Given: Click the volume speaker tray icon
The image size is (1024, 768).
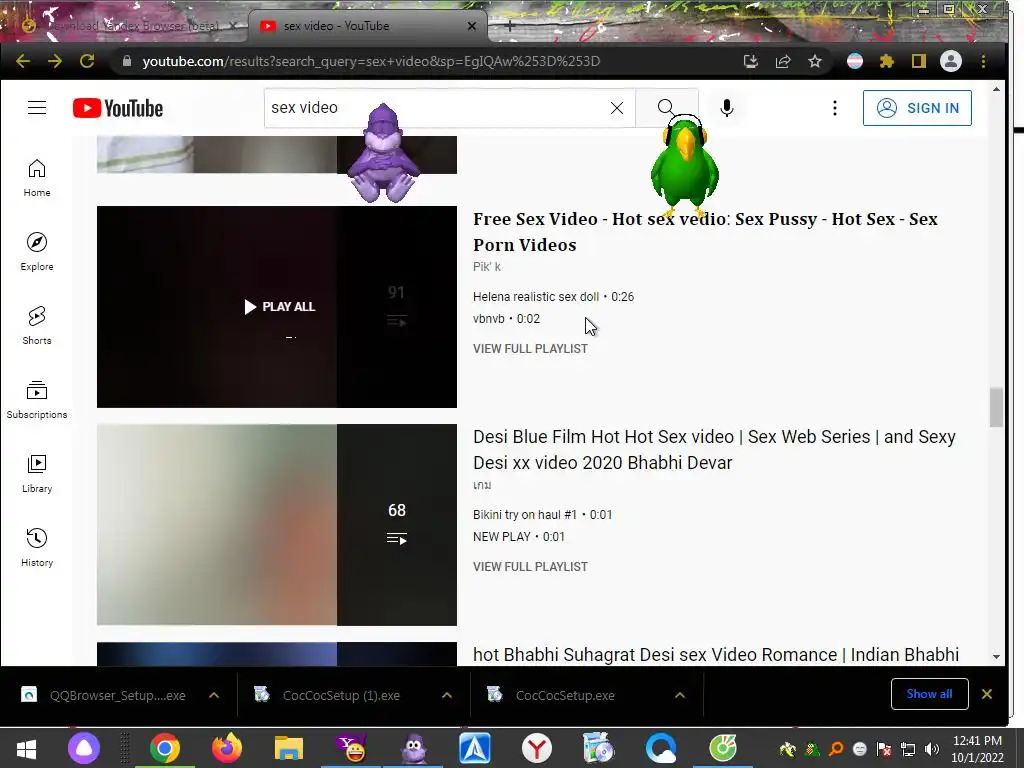Looking at the screenshot, I should [931, 749].
